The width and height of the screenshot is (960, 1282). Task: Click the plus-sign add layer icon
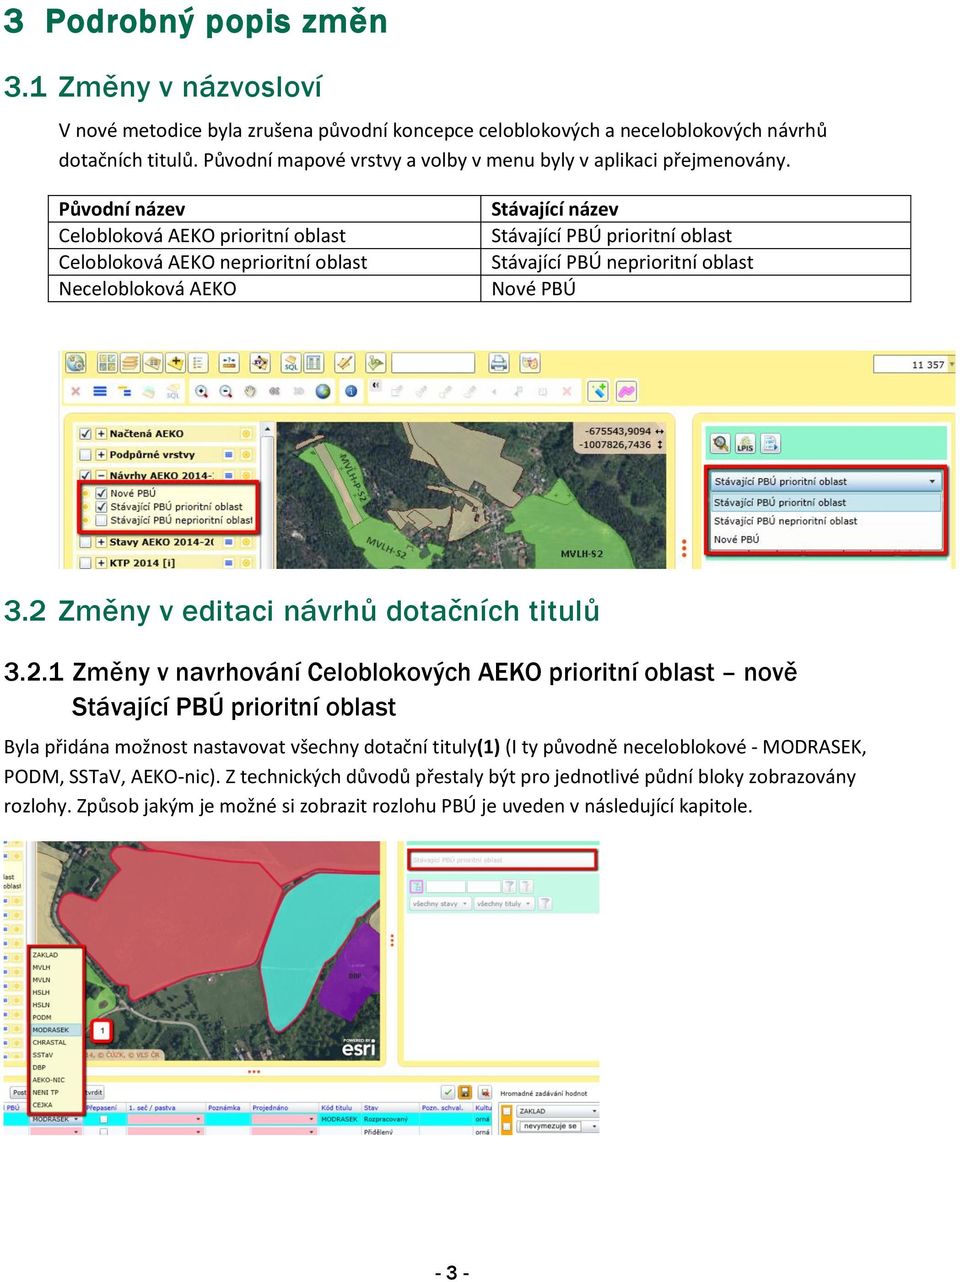click(x=175, y=362)
